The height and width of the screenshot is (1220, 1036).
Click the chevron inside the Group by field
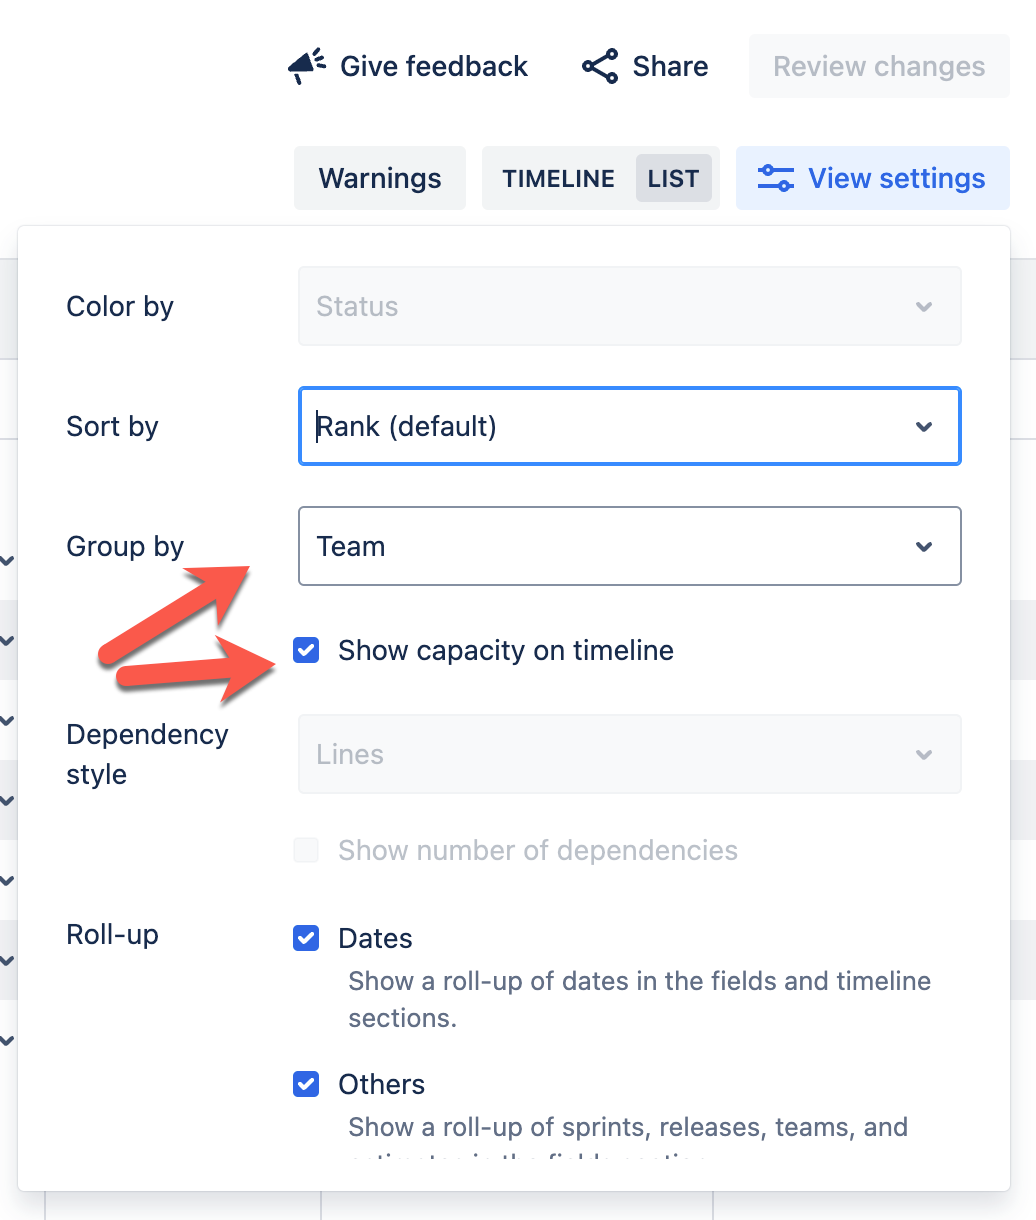[x=924, y=546]
